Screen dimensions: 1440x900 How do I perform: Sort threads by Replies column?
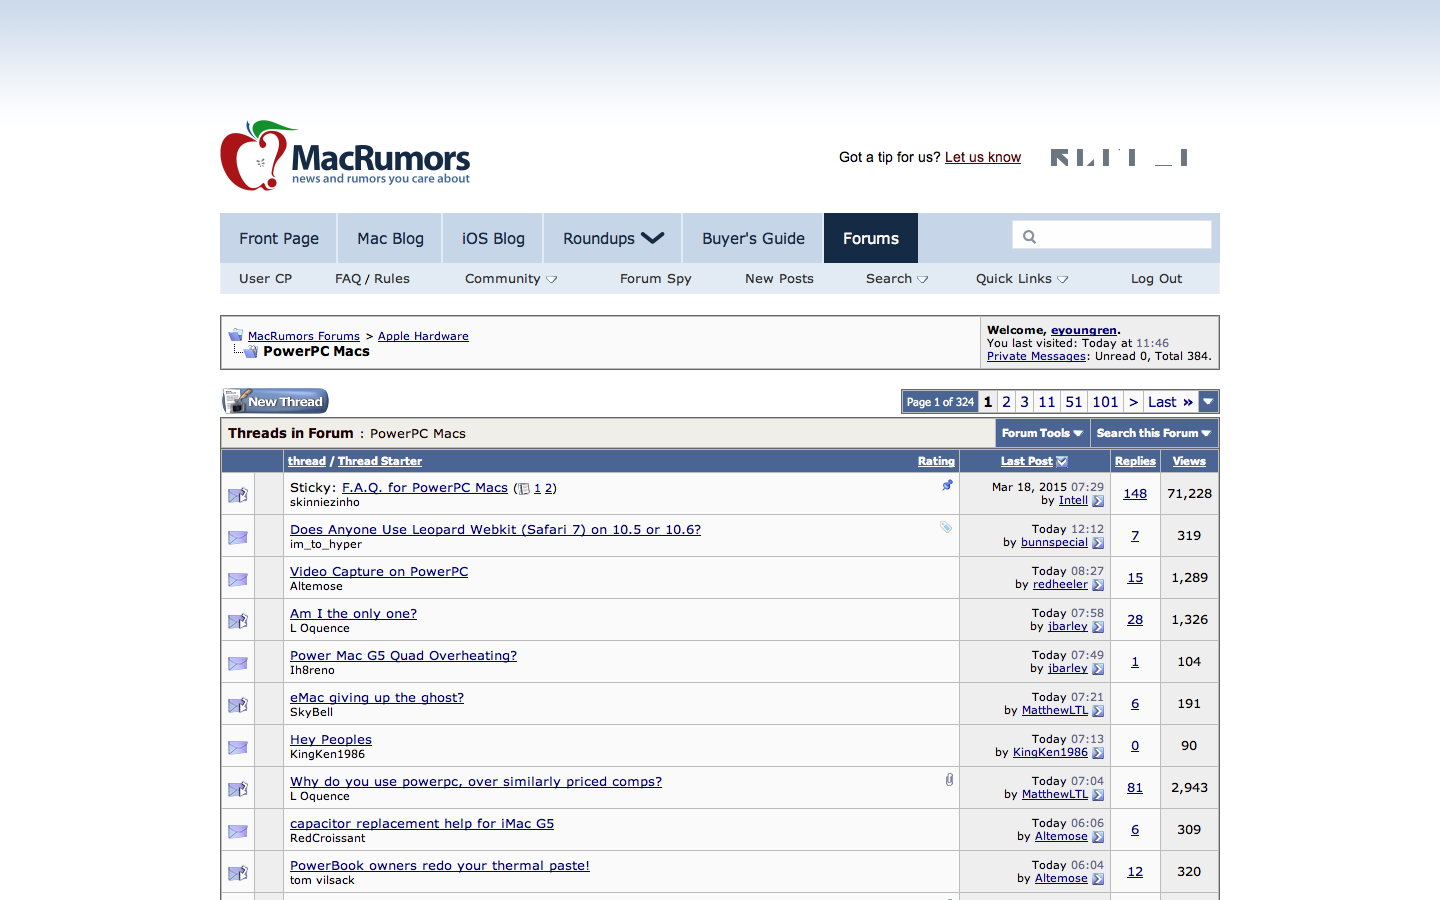tap(1135, 461)
